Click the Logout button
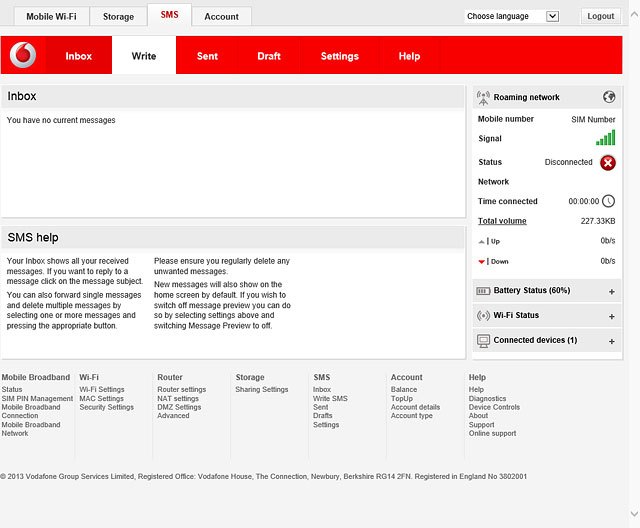 601,16
